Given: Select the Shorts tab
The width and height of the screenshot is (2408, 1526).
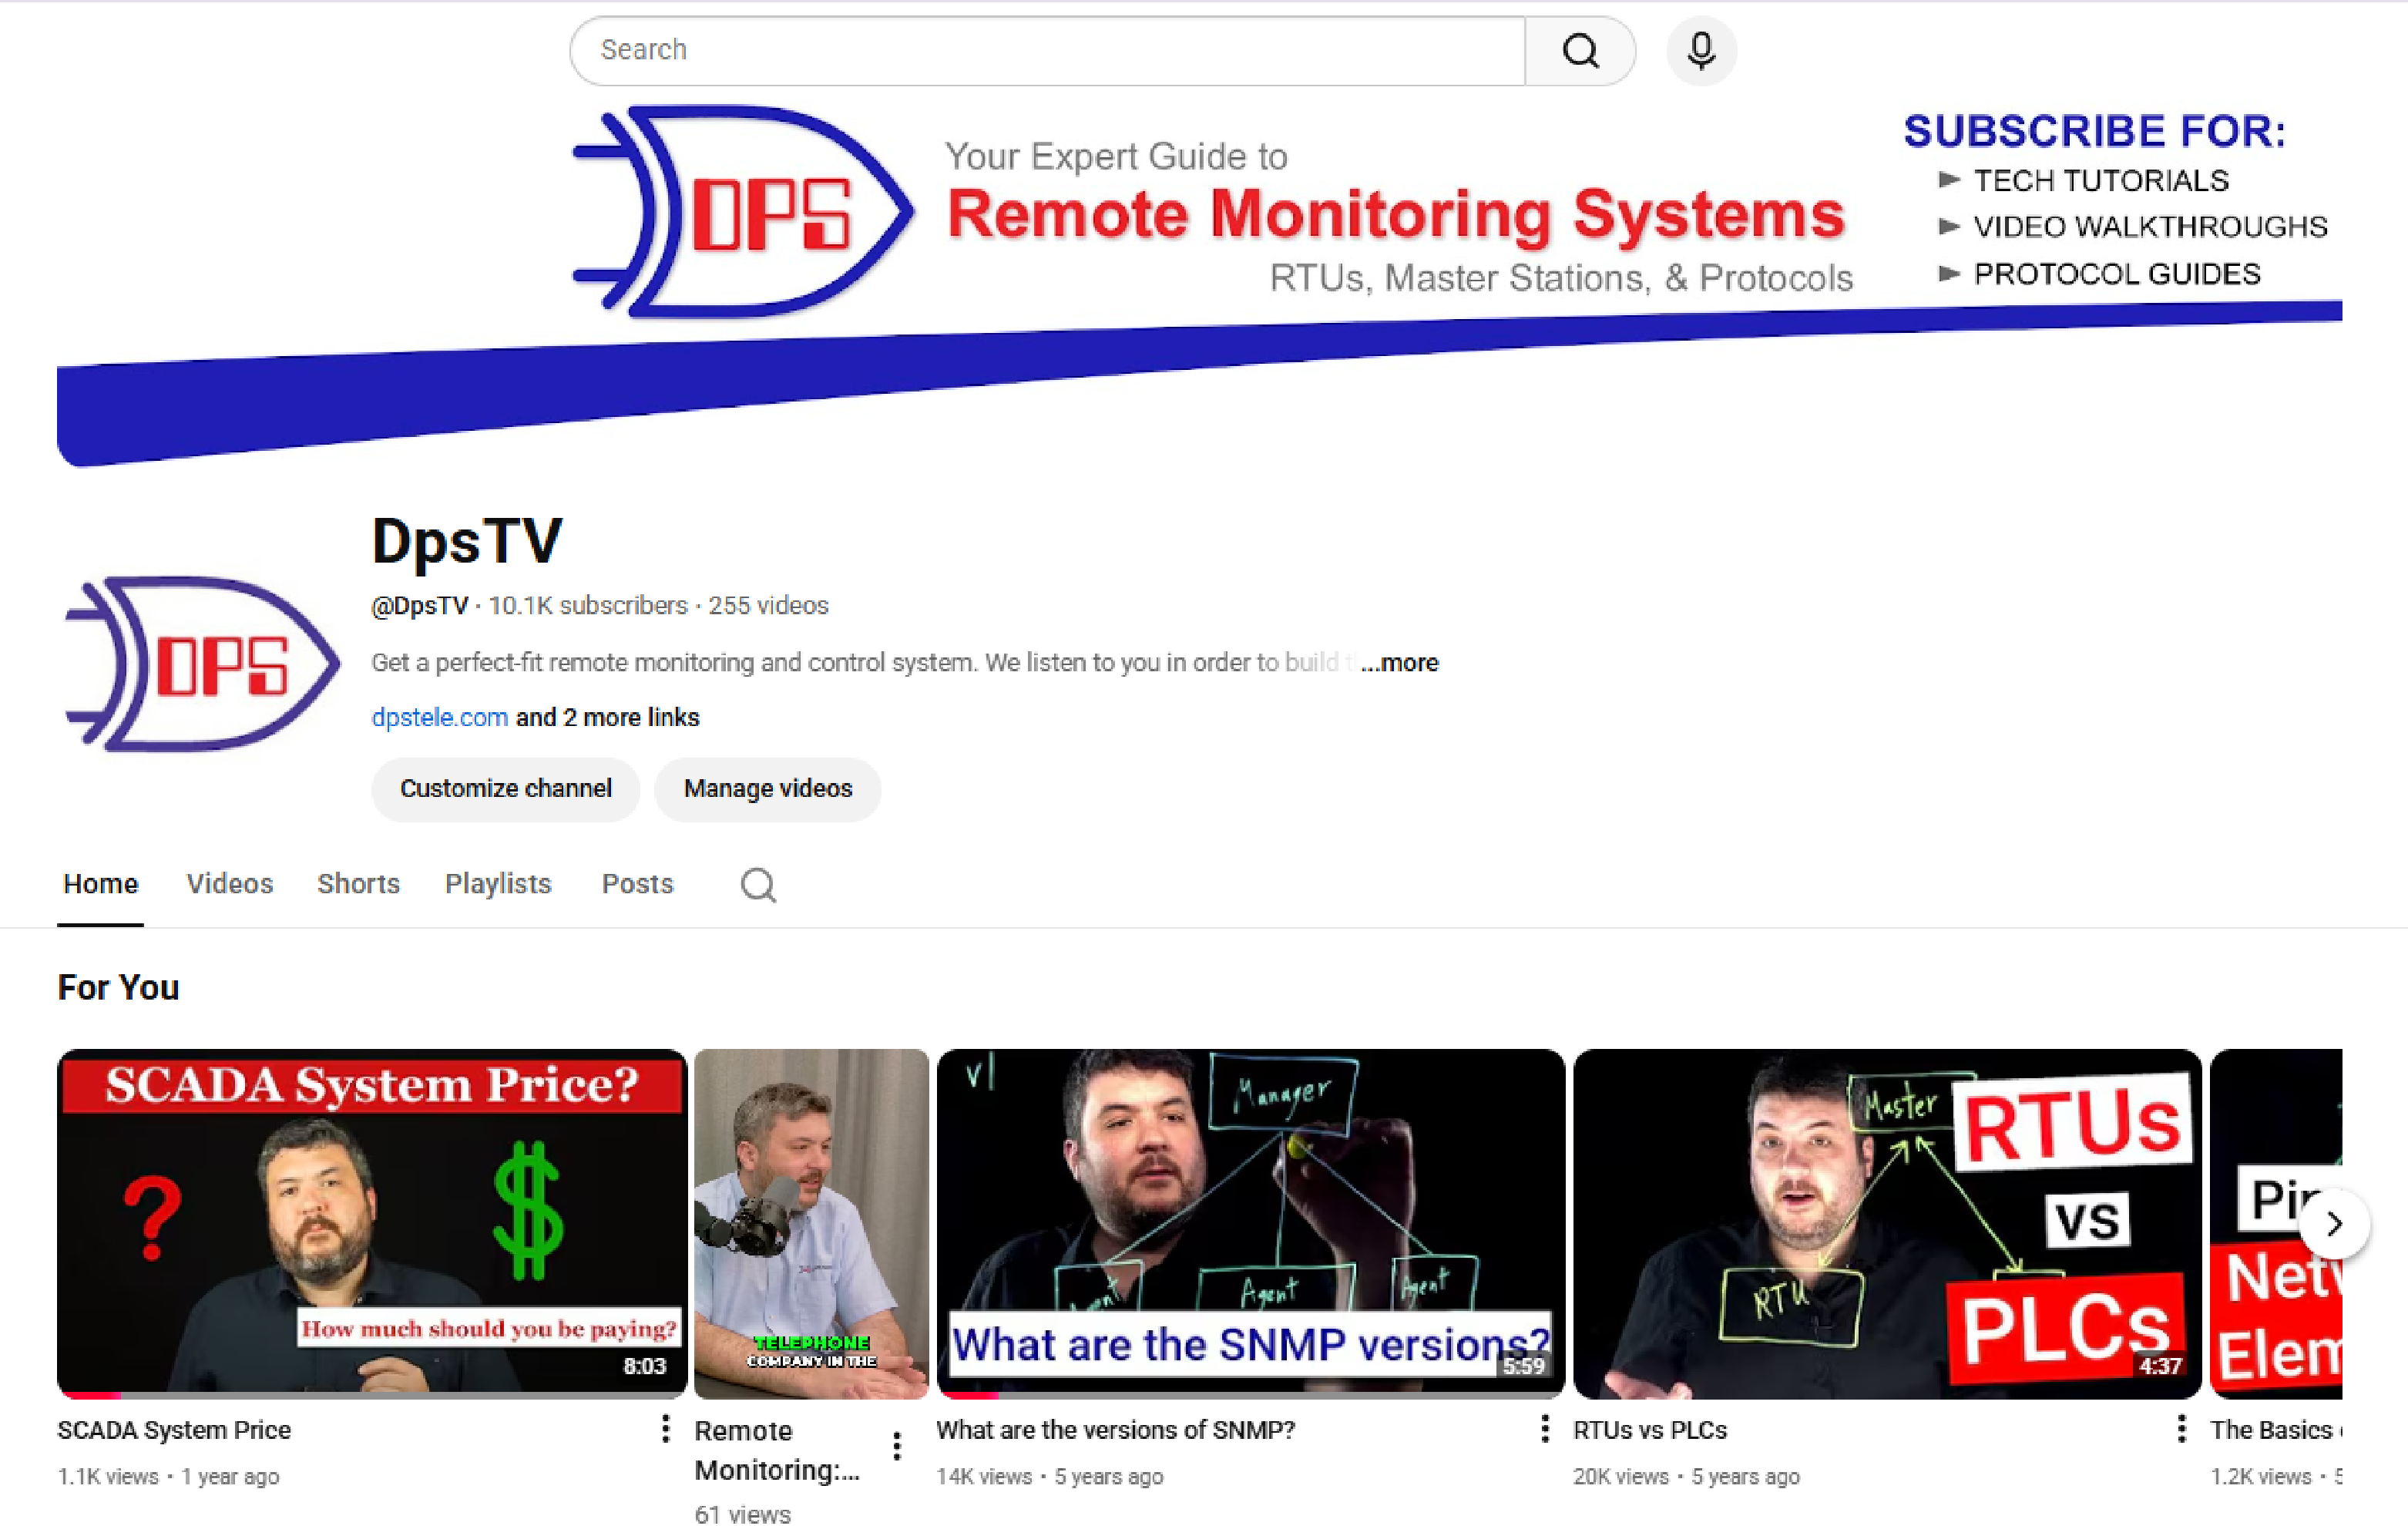Looking at the screenshot, I should (x=358, y=884).
